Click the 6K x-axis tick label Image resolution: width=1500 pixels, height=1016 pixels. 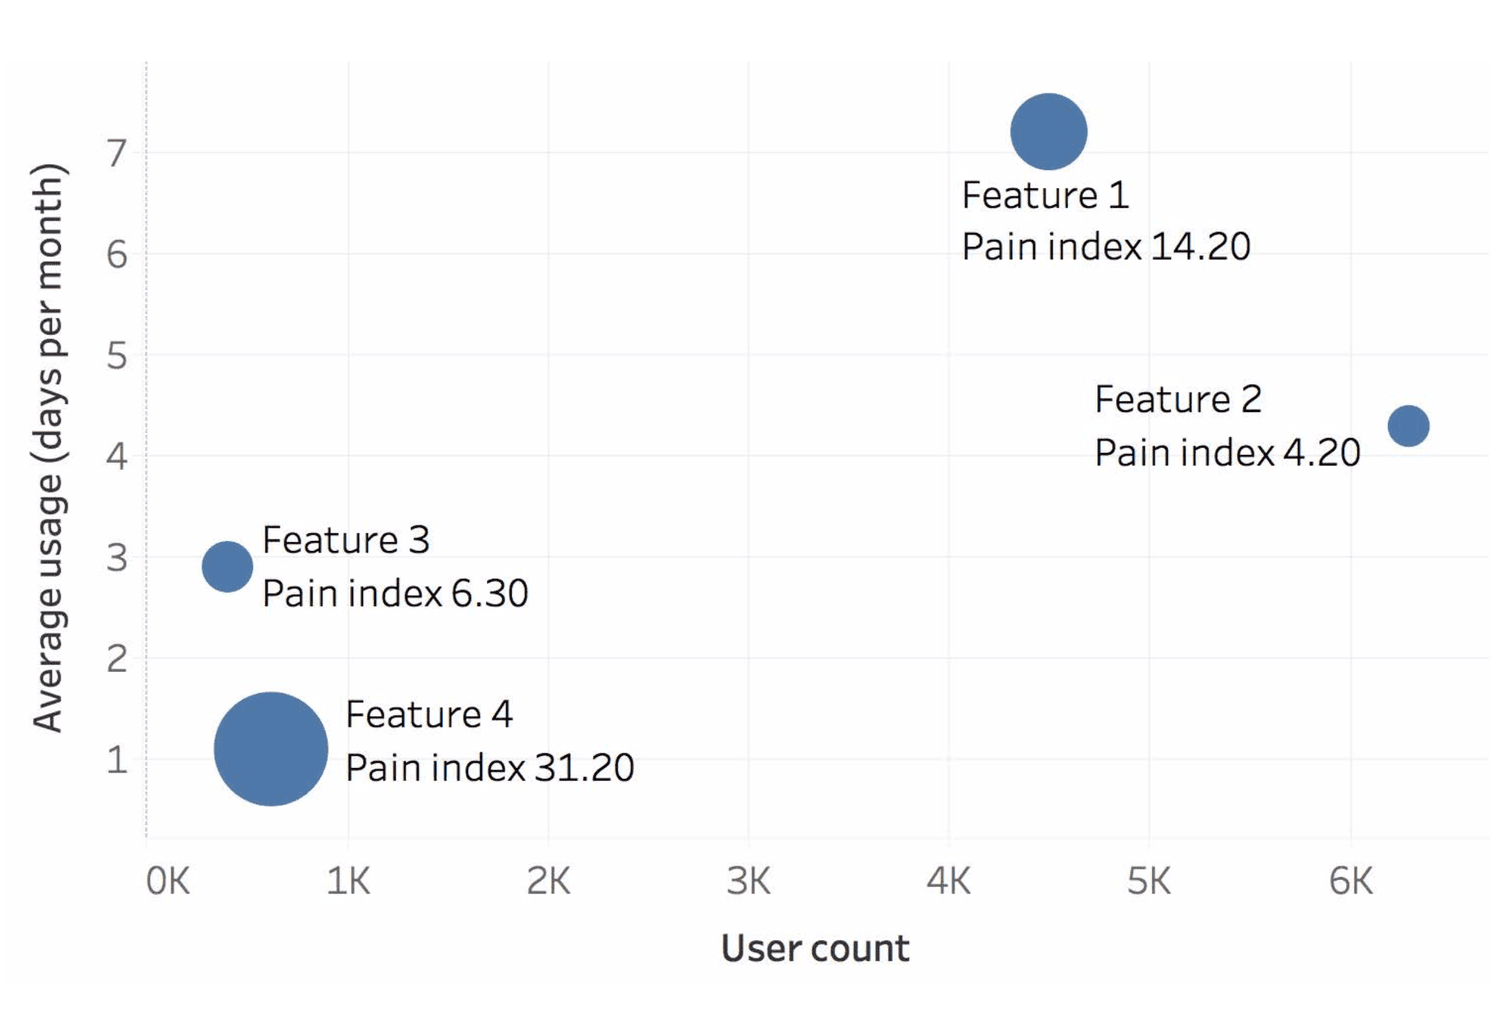coord(1350,881)
